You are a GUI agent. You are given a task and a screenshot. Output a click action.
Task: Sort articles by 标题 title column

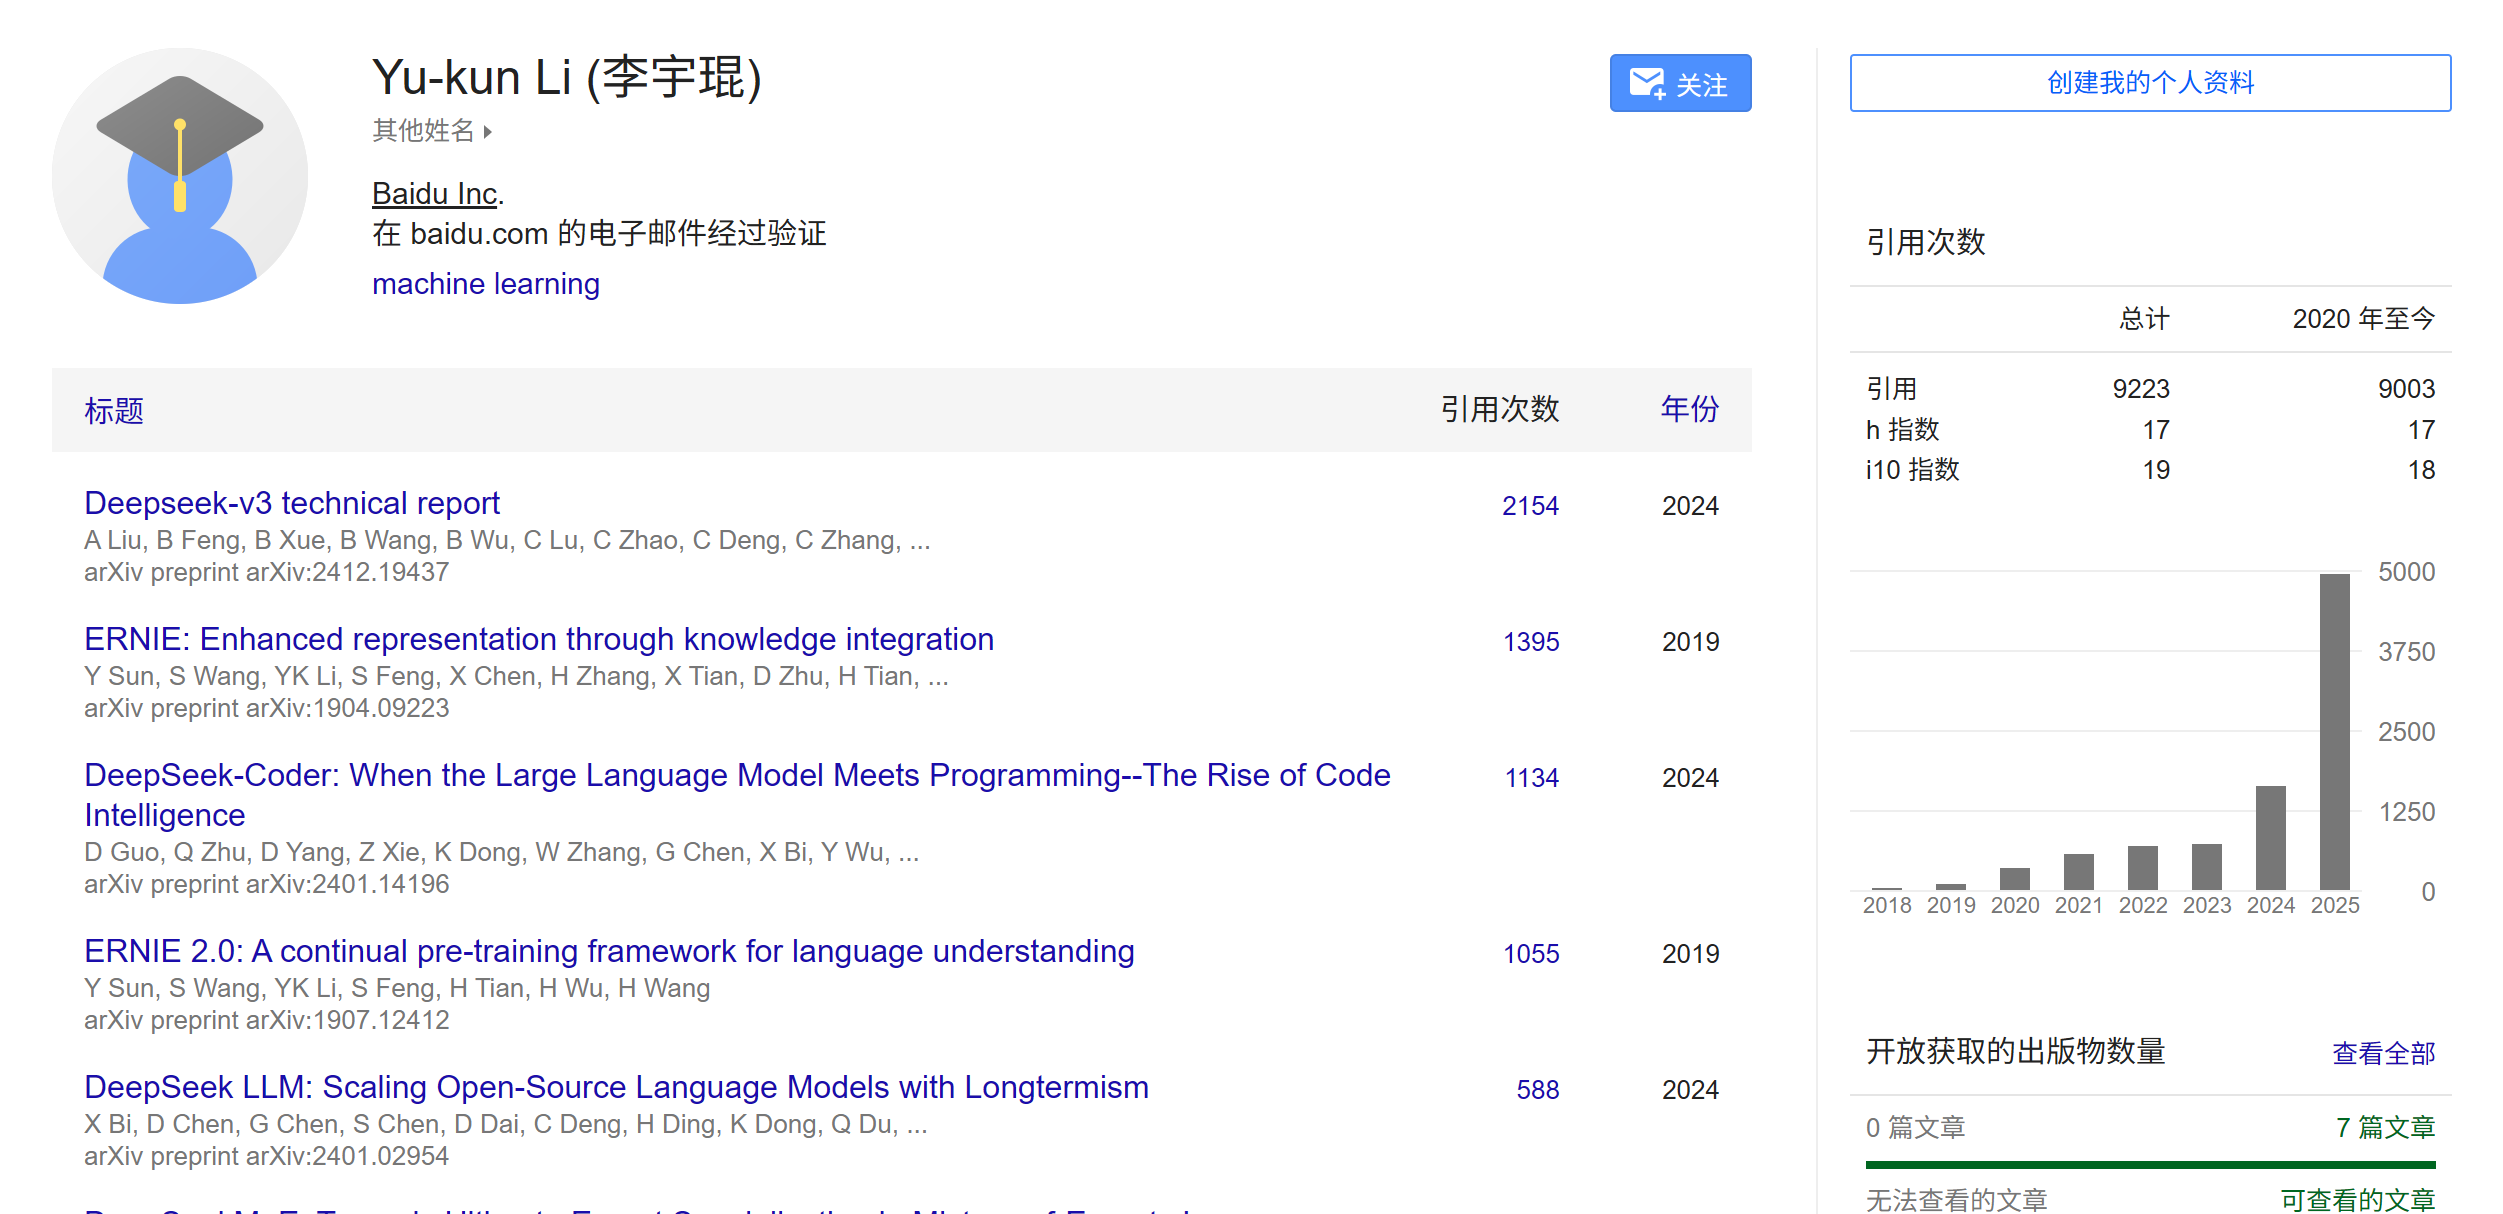click(x=112, y=410)
